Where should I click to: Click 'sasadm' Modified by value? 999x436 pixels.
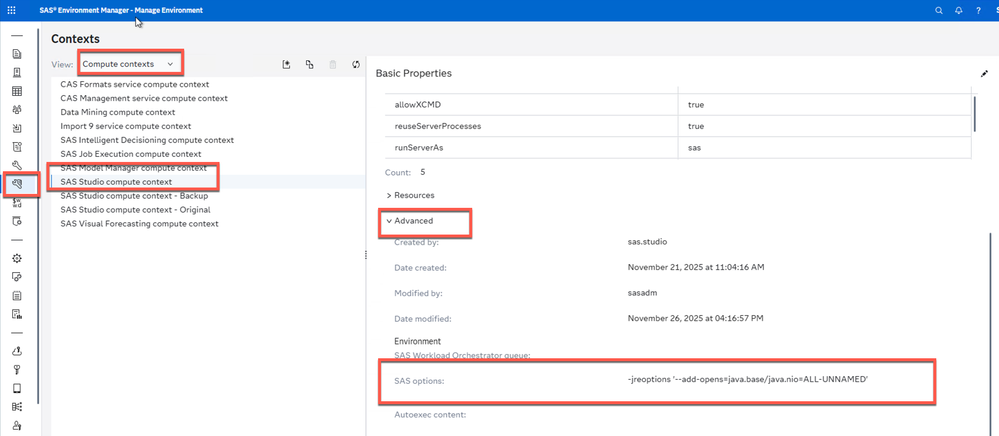[x=641, y=293]
